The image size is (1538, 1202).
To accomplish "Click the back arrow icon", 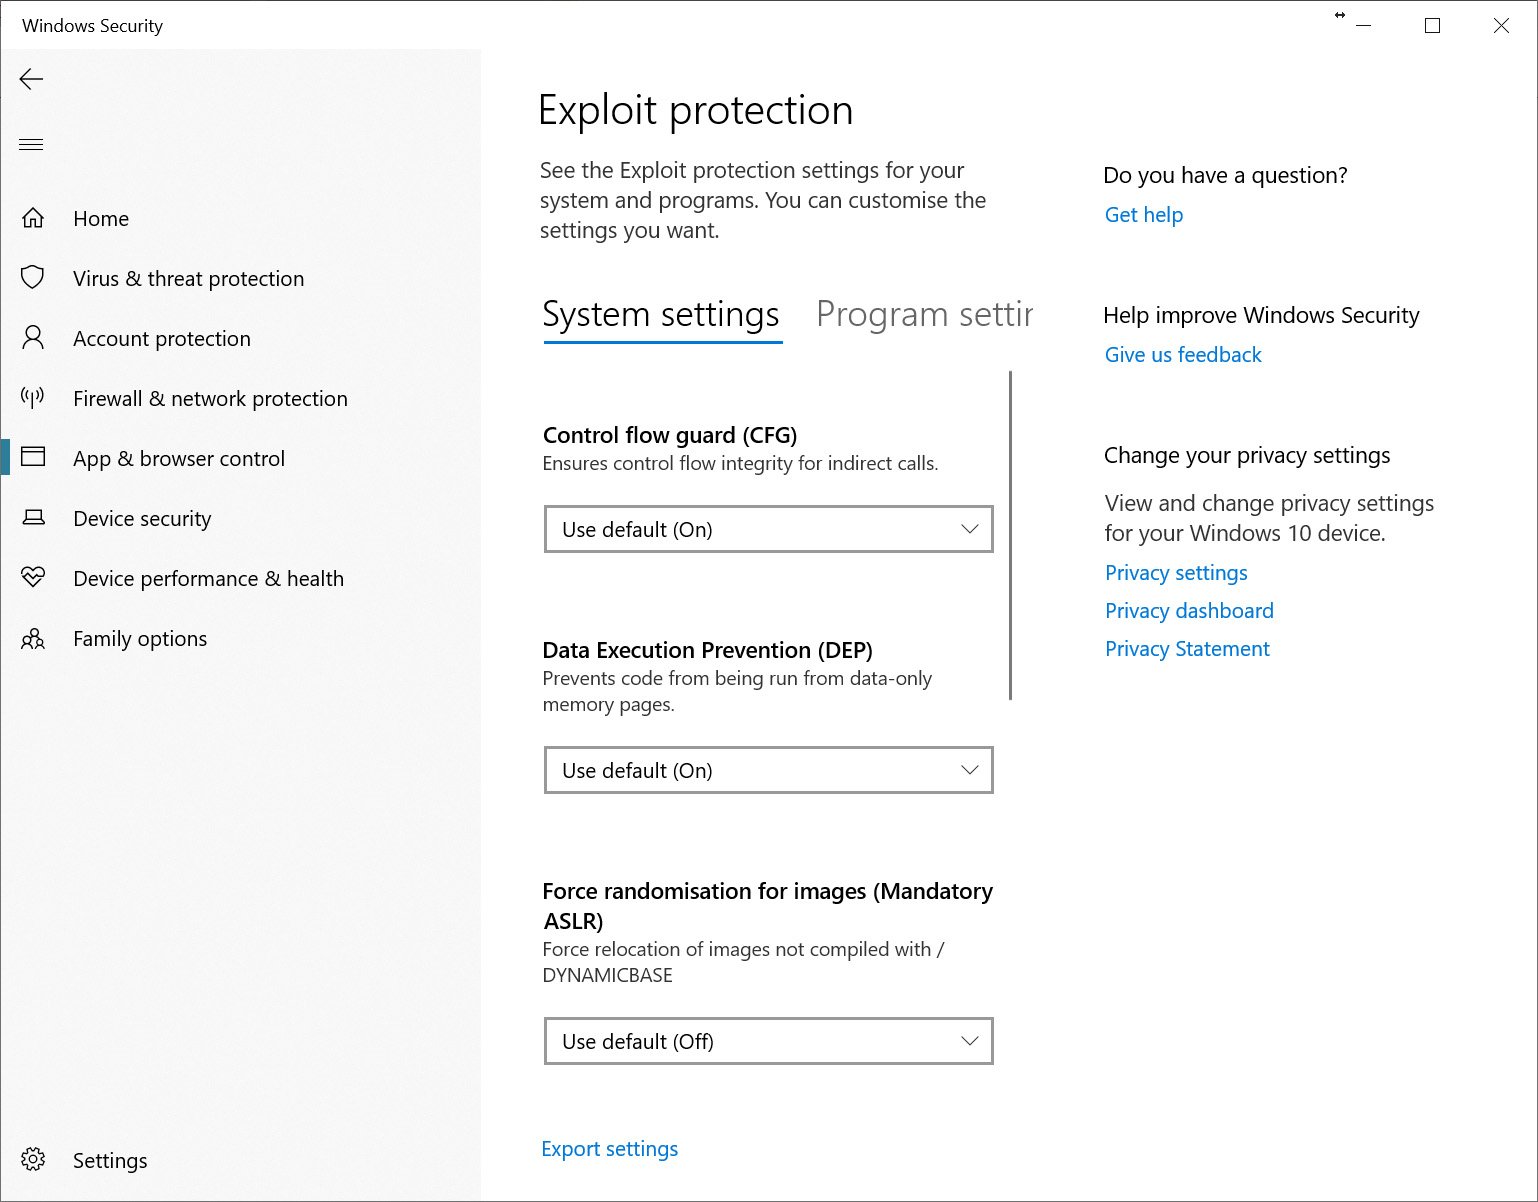I will tap(32, 79).
